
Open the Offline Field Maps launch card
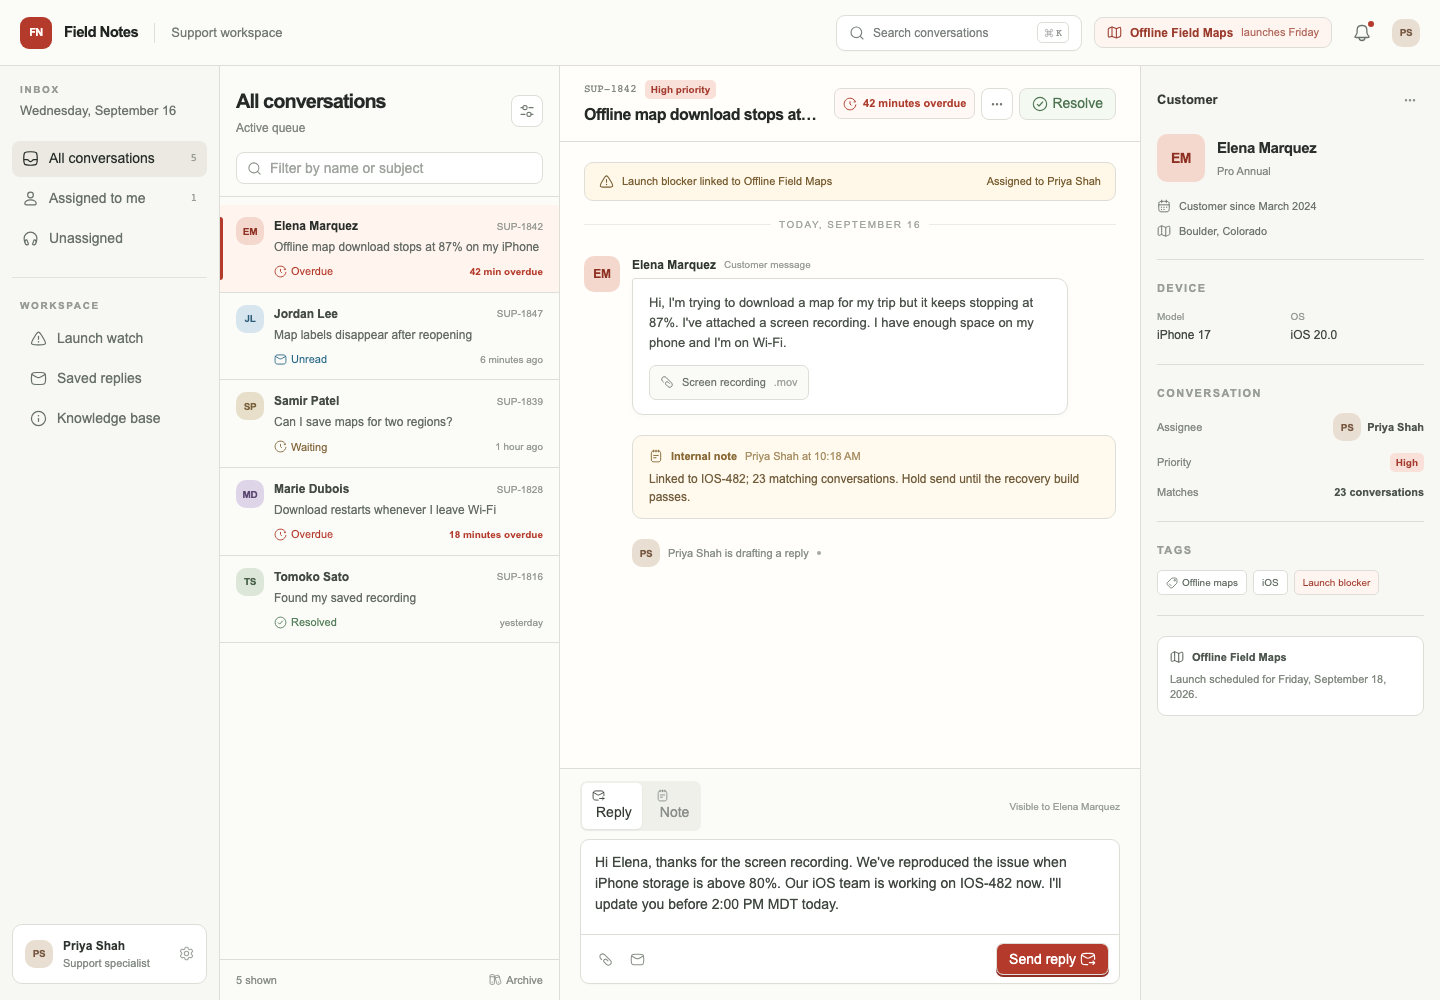point(1290,676)
